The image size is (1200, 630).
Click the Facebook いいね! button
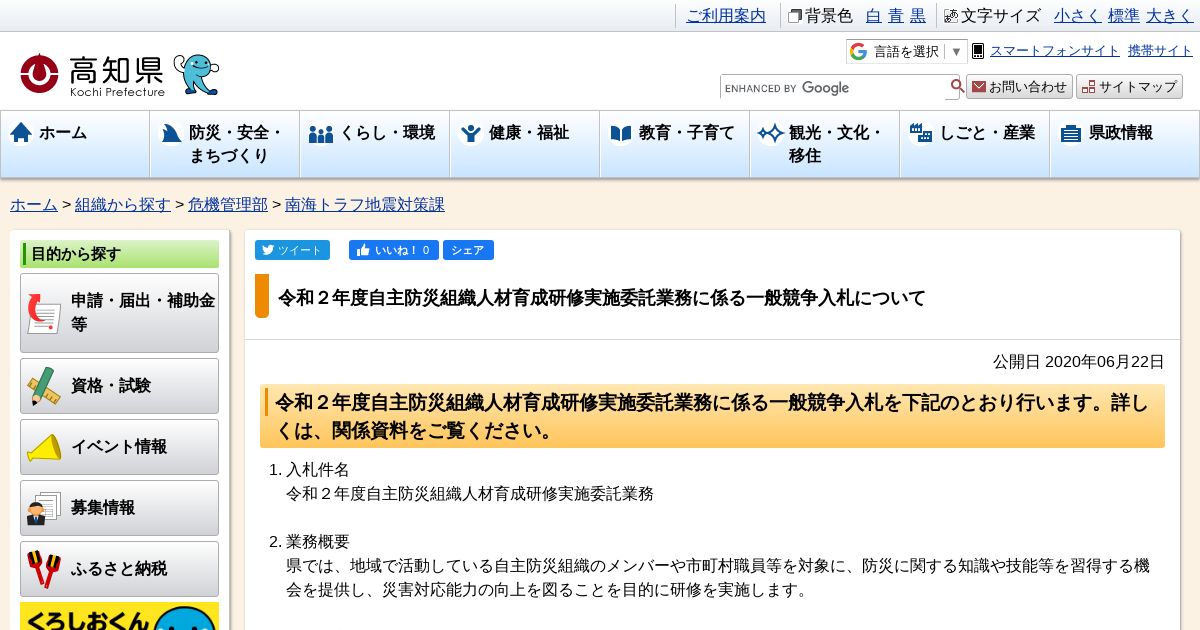[394, 250]
